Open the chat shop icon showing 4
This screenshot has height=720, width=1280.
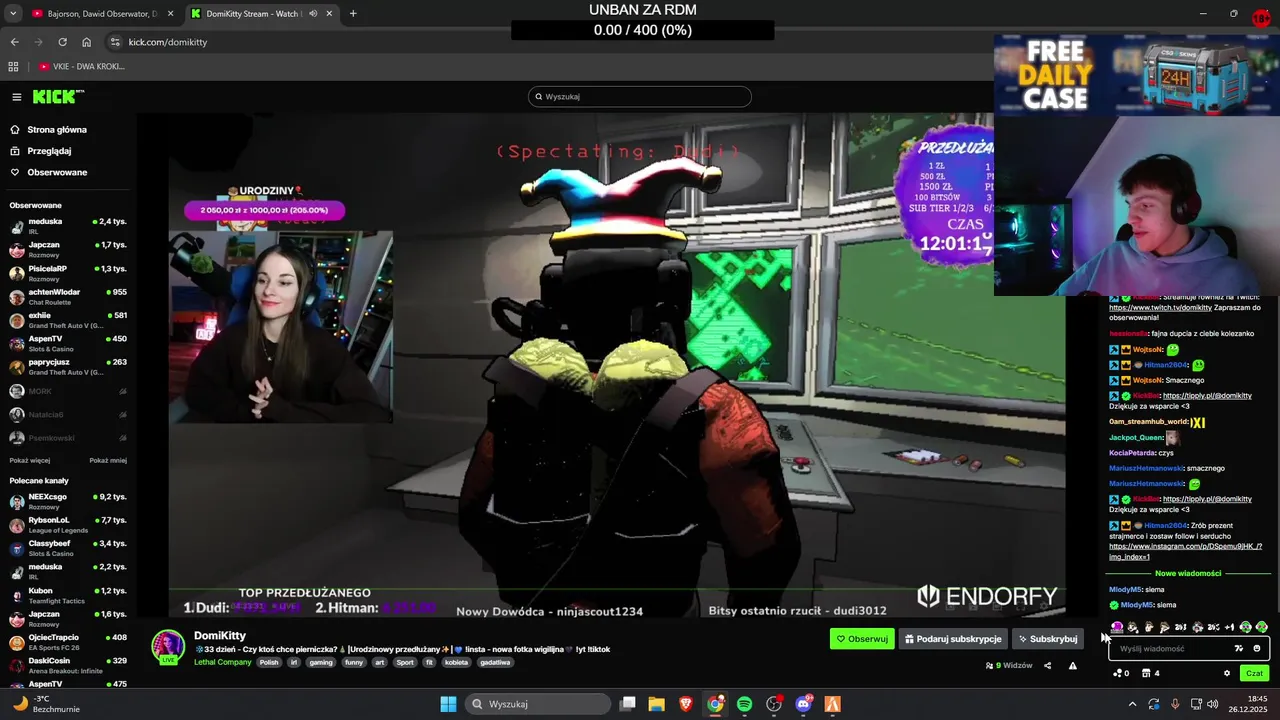click(1151, 673)
